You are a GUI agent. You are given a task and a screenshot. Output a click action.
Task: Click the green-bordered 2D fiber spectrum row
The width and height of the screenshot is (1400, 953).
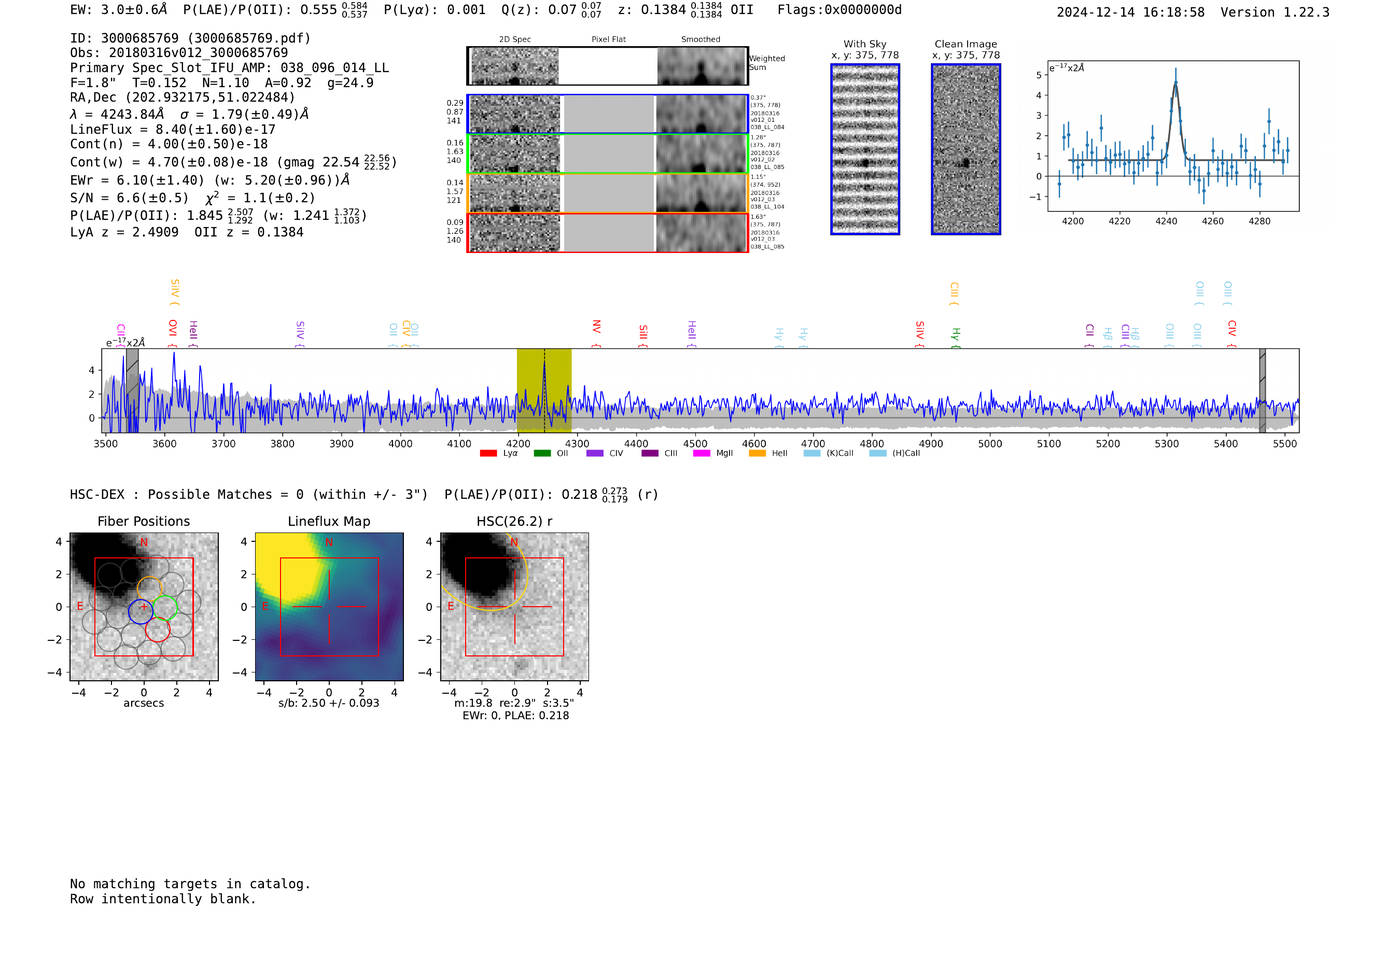pyautogui.click(x=607, y=154)
